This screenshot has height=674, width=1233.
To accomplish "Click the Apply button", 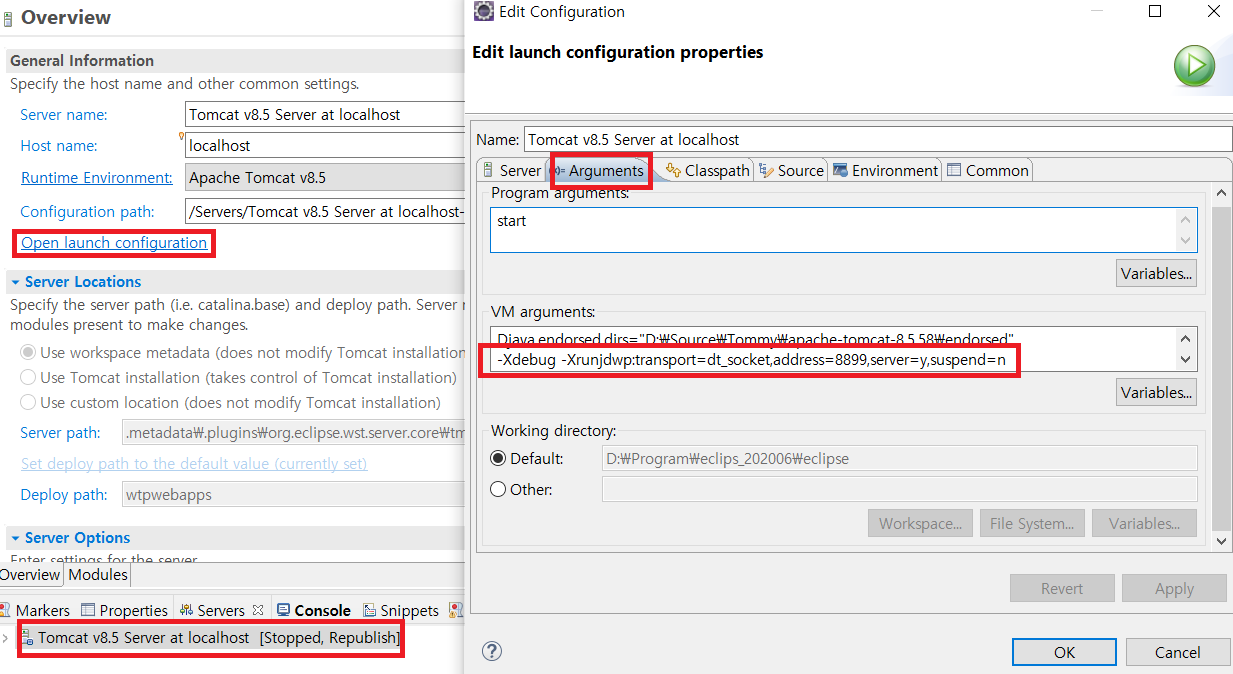I will coord(1174,588).
